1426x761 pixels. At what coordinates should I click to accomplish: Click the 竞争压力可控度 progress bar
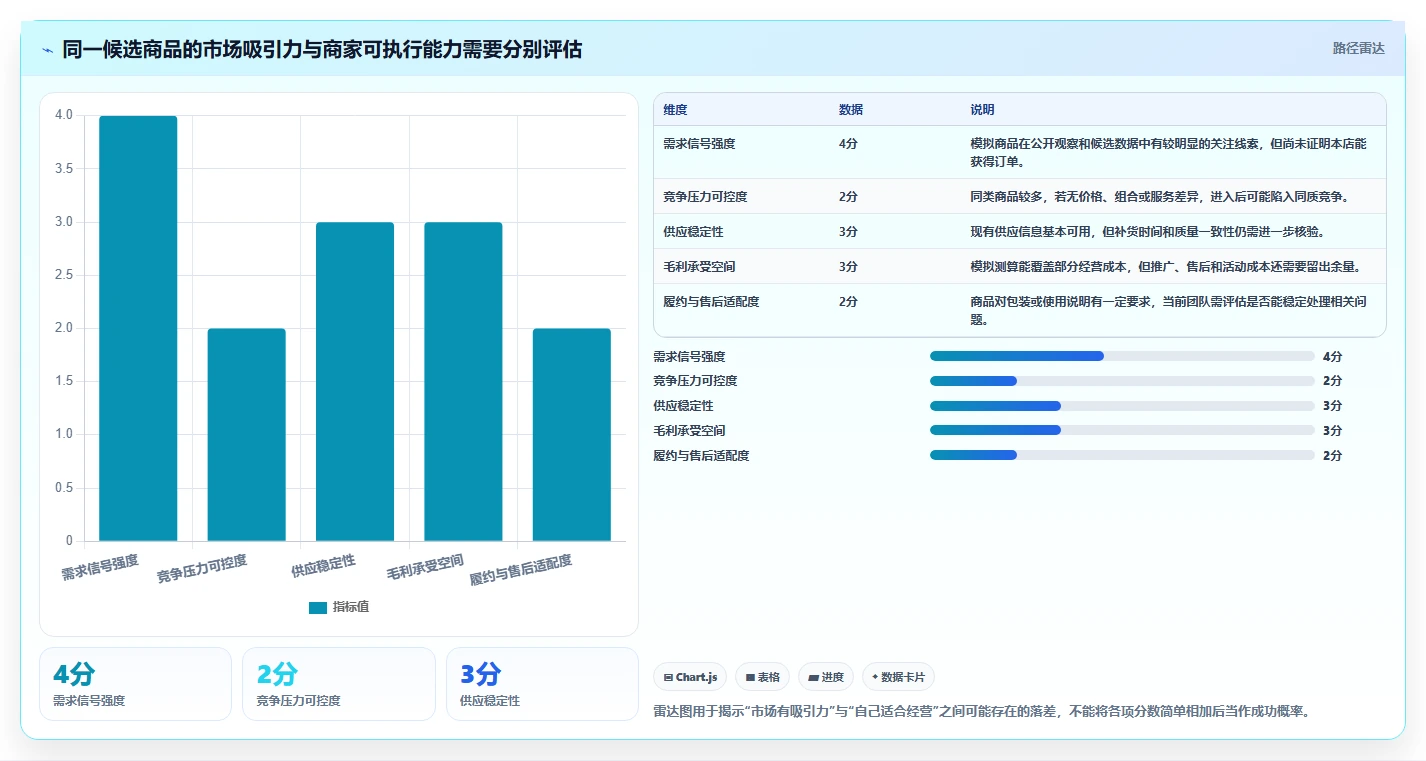pyautogui.click(x=1122, y=381)
